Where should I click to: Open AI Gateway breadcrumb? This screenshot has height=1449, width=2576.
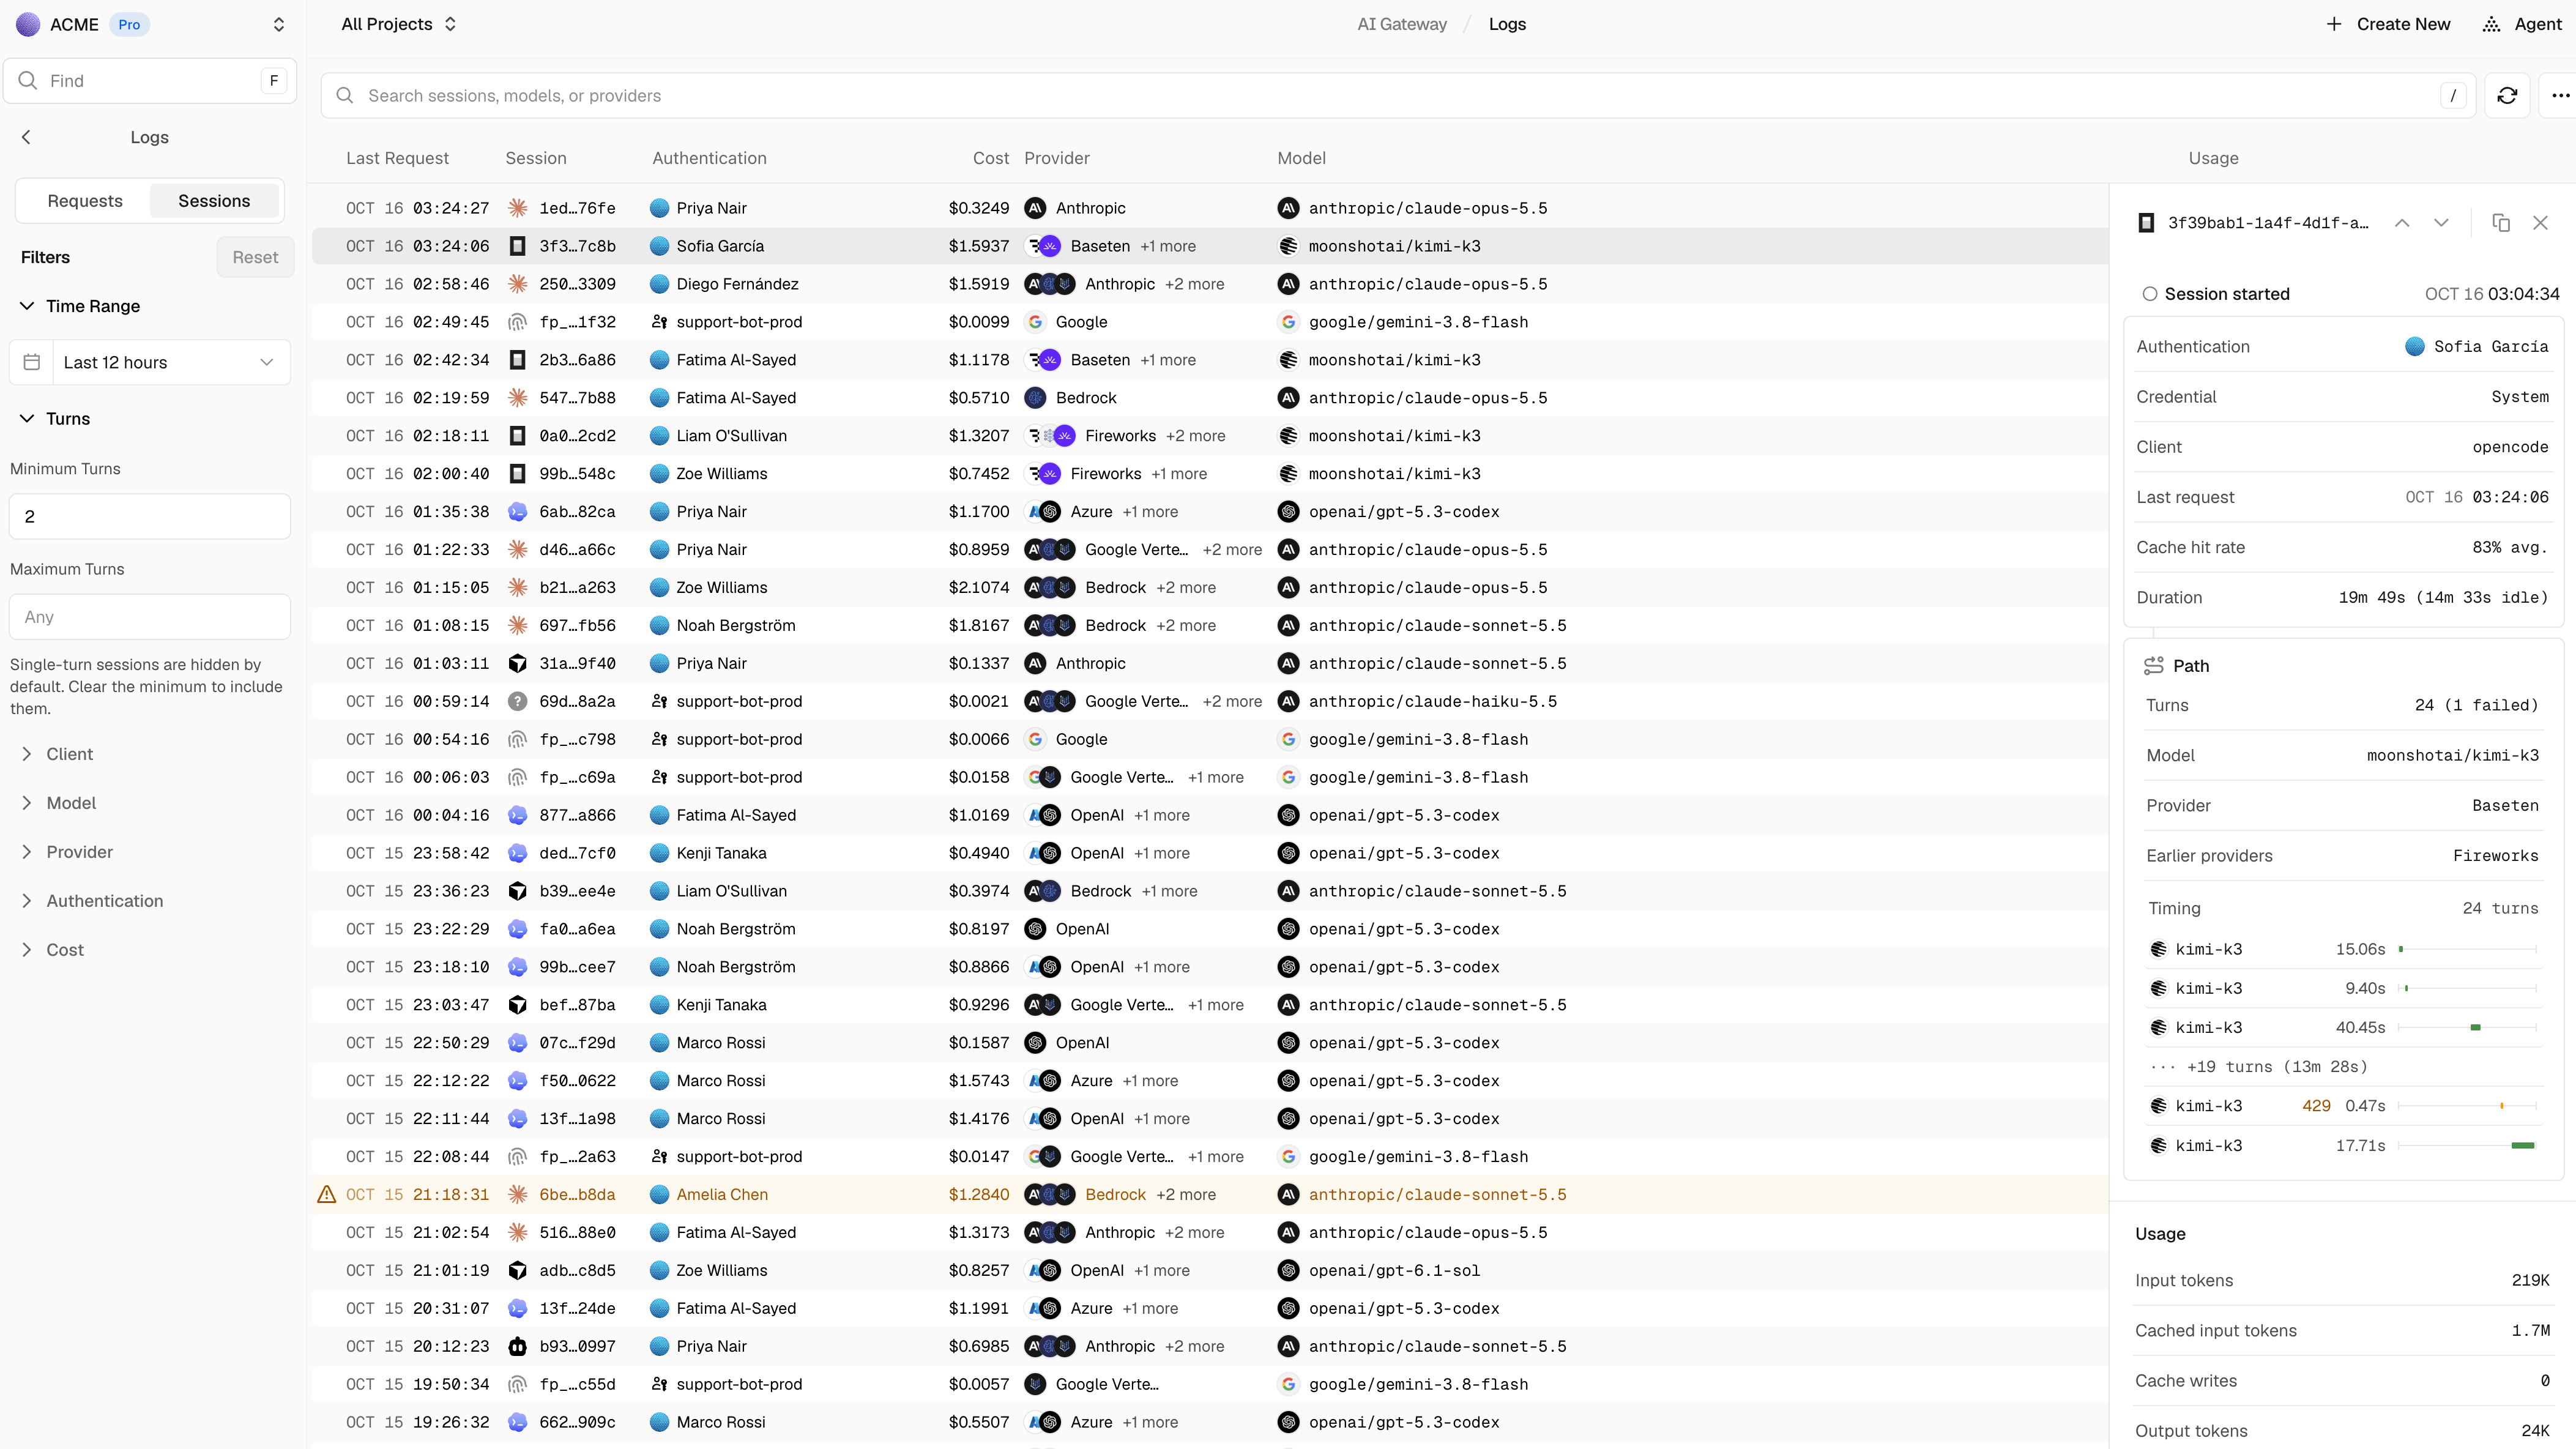pos(1401,24)
